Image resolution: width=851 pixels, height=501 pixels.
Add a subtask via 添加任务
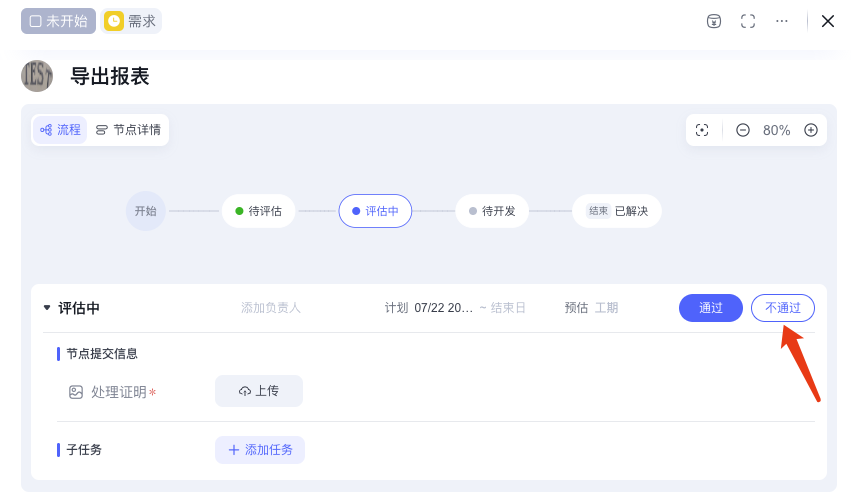(260, 450)
